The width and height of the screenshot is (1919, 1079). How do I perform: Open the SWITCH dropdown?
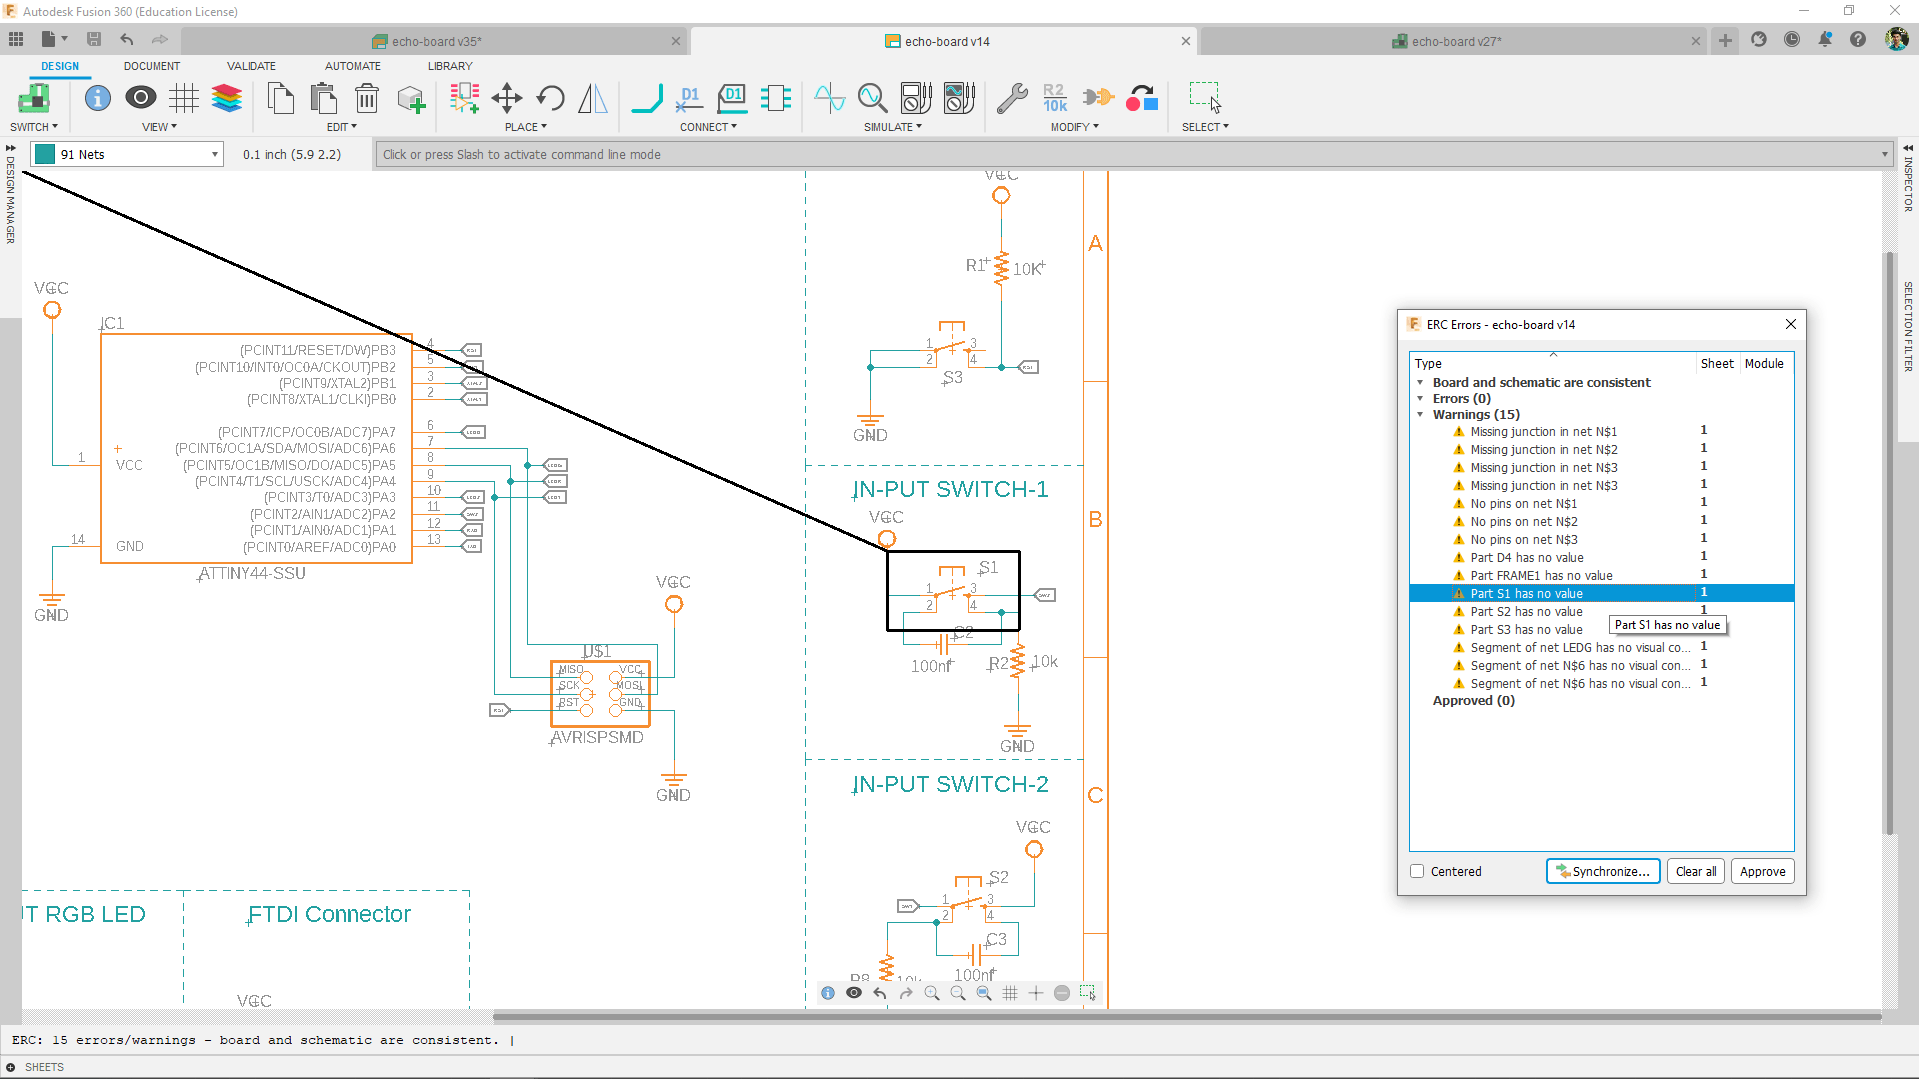[34, 127]
